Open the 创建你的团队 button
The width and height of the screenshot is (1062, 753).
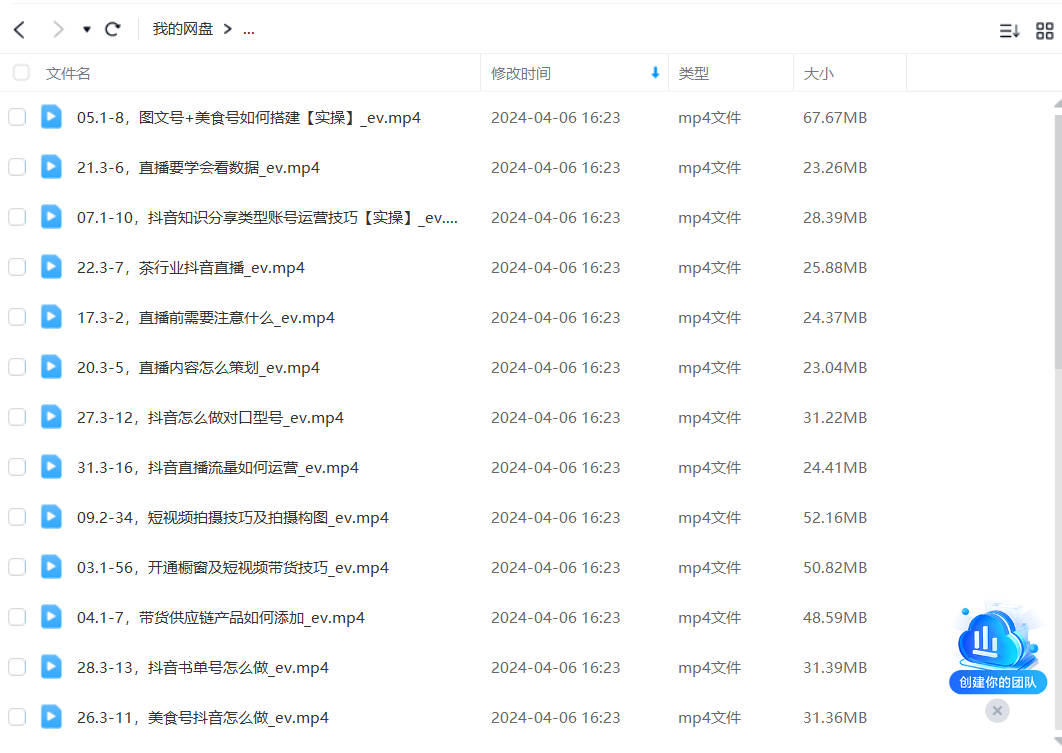[998, 682]
